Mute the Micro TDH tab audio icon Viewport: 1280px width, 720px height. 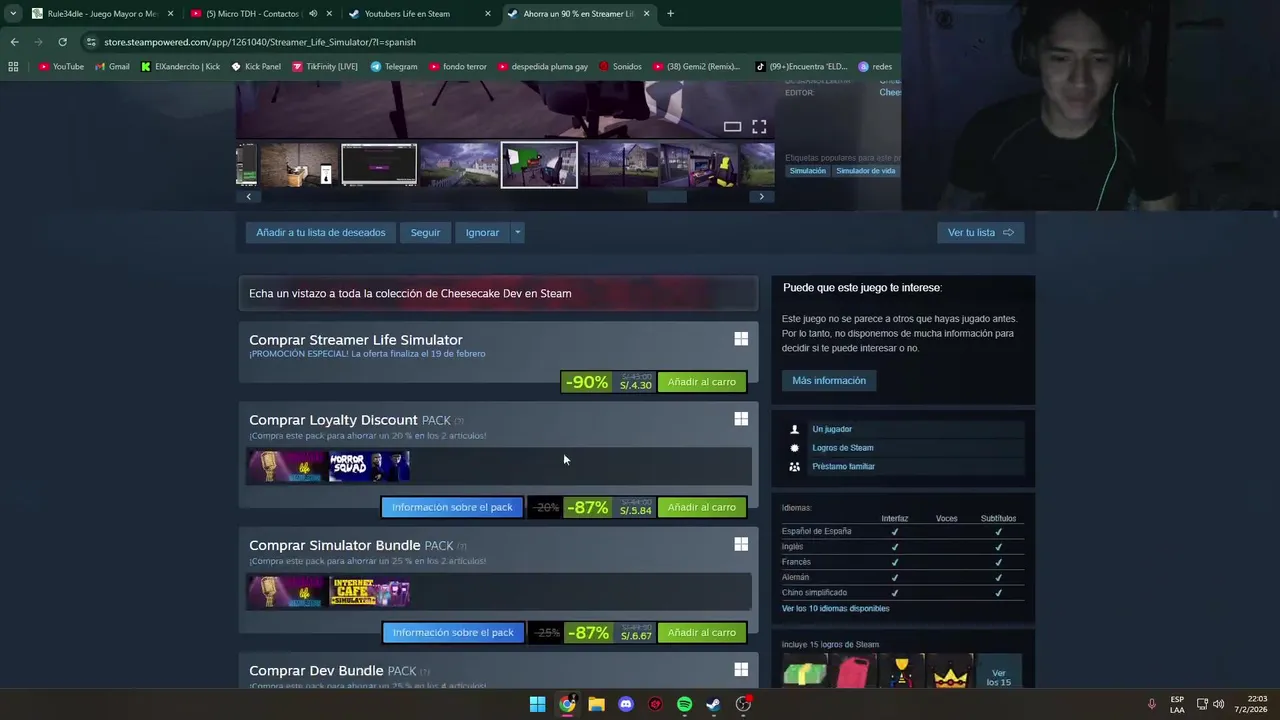(313, 14)
